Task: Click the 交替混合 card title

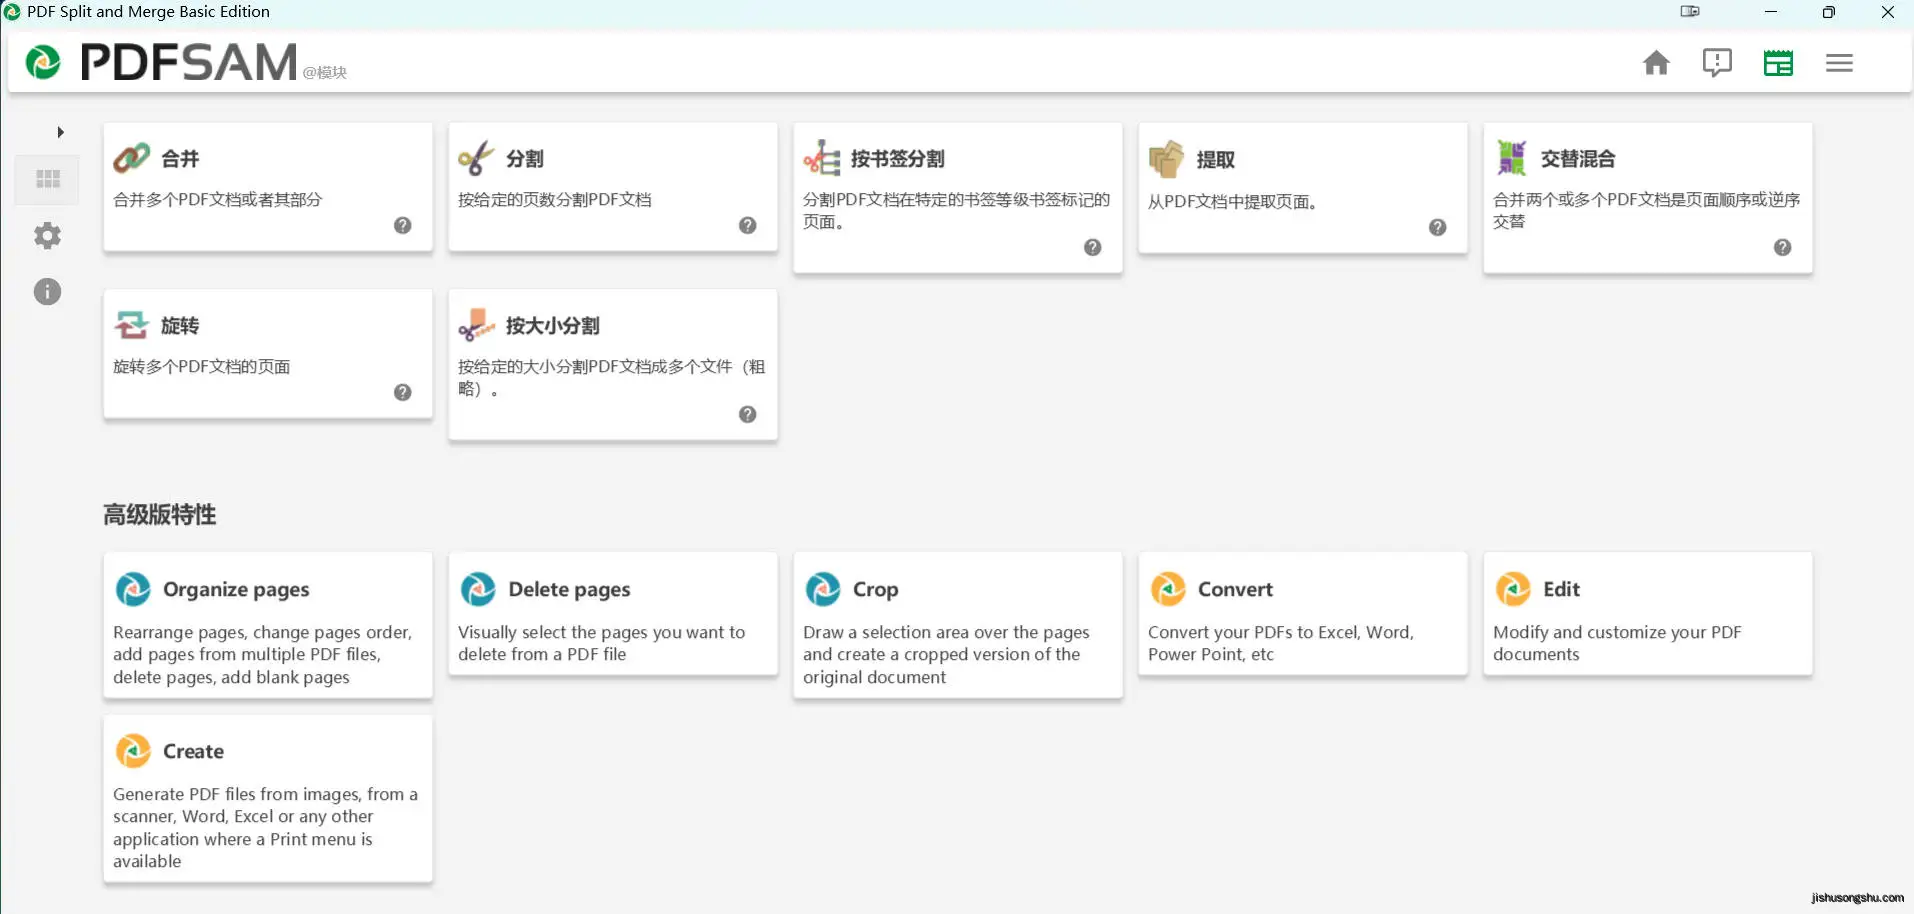Action: tap(1578, 158)
